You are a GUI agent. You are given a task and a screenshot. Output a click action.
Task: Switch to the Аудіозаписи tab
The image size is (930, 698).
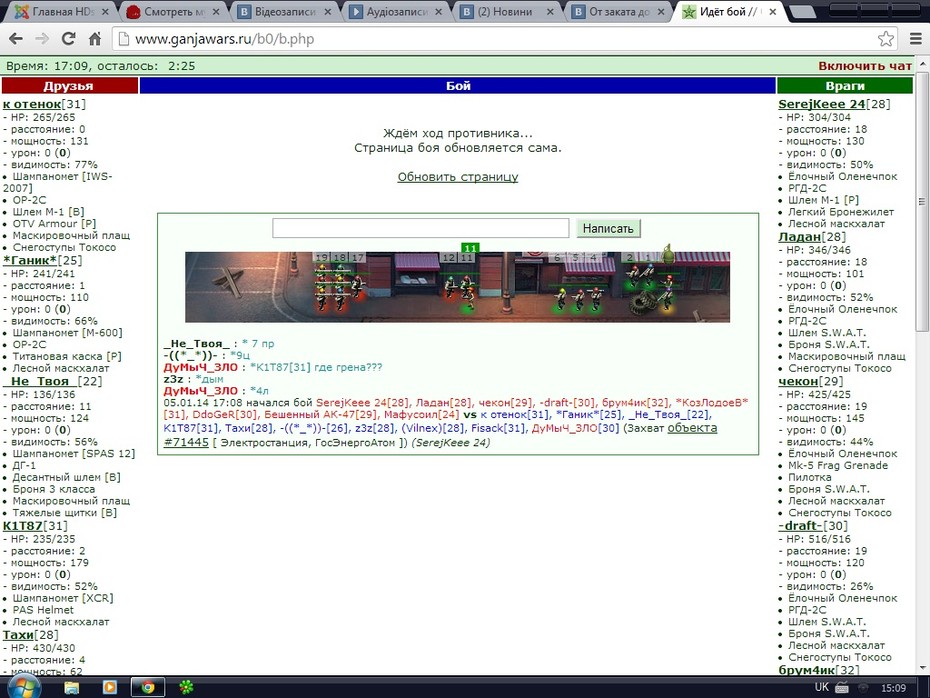(x=396, y=11)
